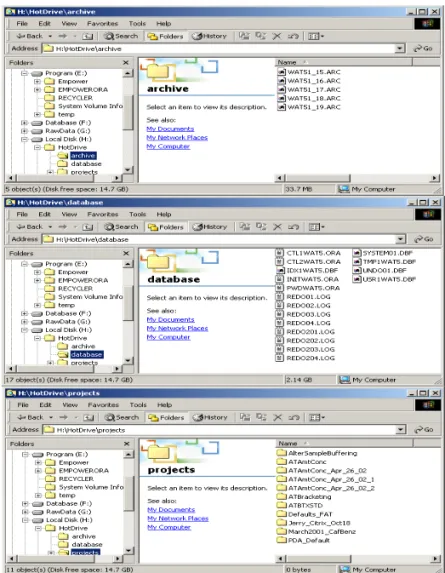Toggle Folders button in database window

click(x=166, y=227)
